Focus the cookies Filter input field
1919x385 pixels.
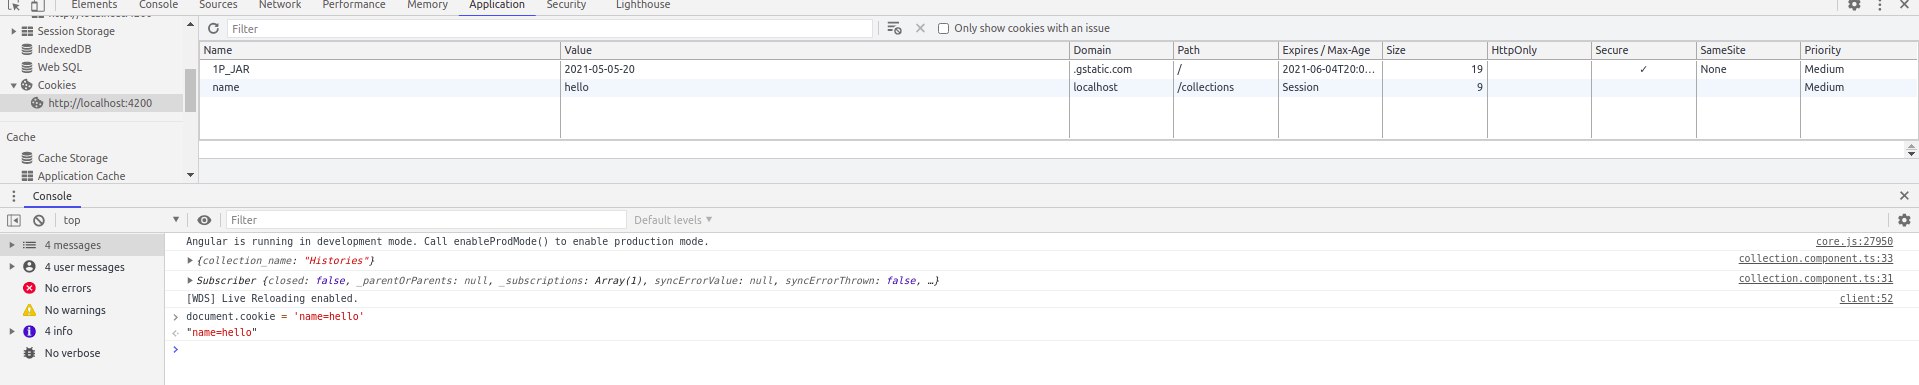(x=550, y=29)
